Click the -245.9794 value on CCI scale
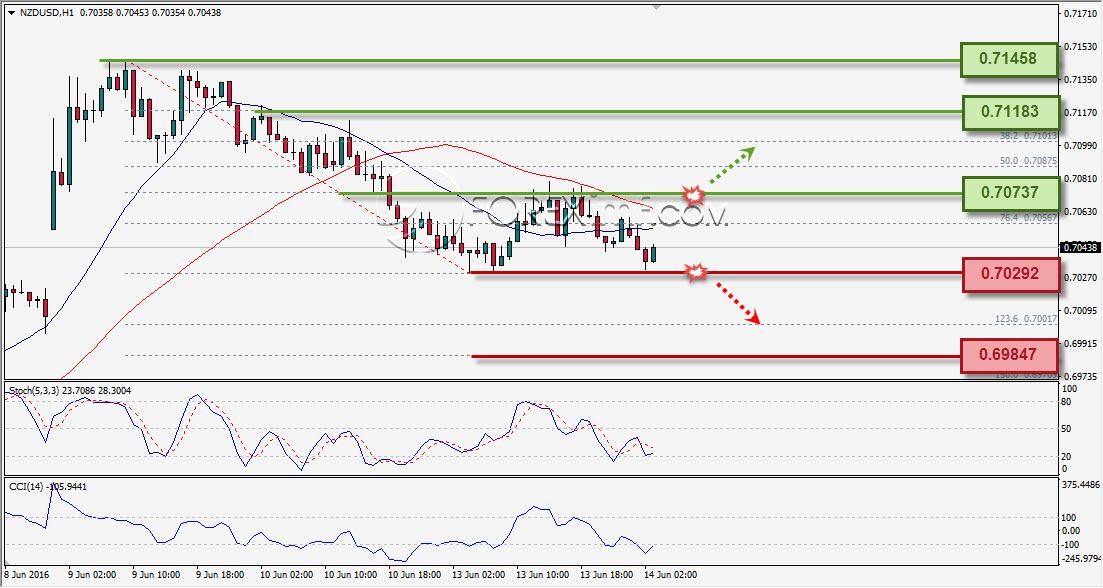The width and height of the screenshot is (1103, 588). pos(1080,558)
